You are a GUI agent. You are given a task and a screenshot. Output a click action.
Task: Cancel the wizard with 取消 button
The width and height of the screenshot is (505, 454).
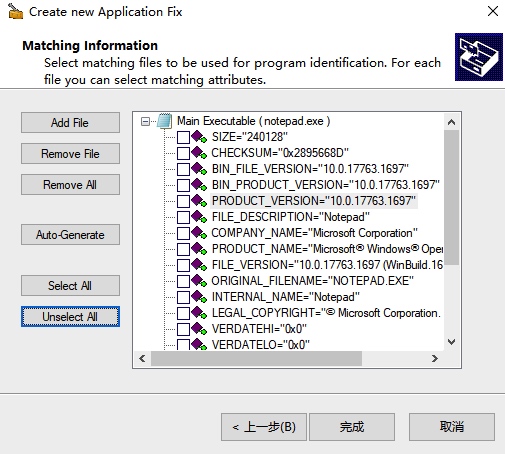point(452,427)
